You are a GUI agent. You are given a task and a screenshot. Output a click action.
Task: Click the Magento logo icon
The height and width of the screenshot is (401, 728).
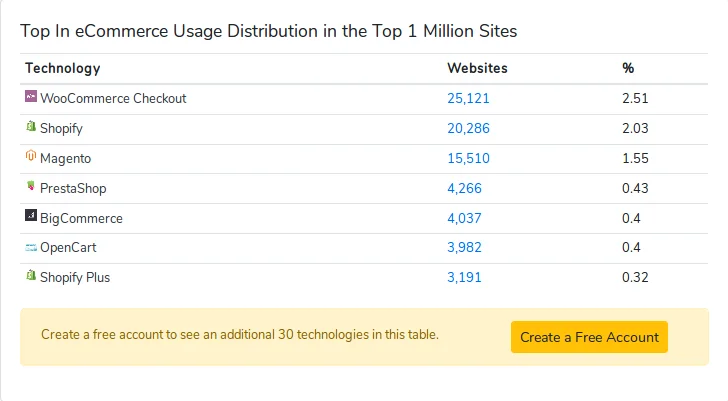31,157
